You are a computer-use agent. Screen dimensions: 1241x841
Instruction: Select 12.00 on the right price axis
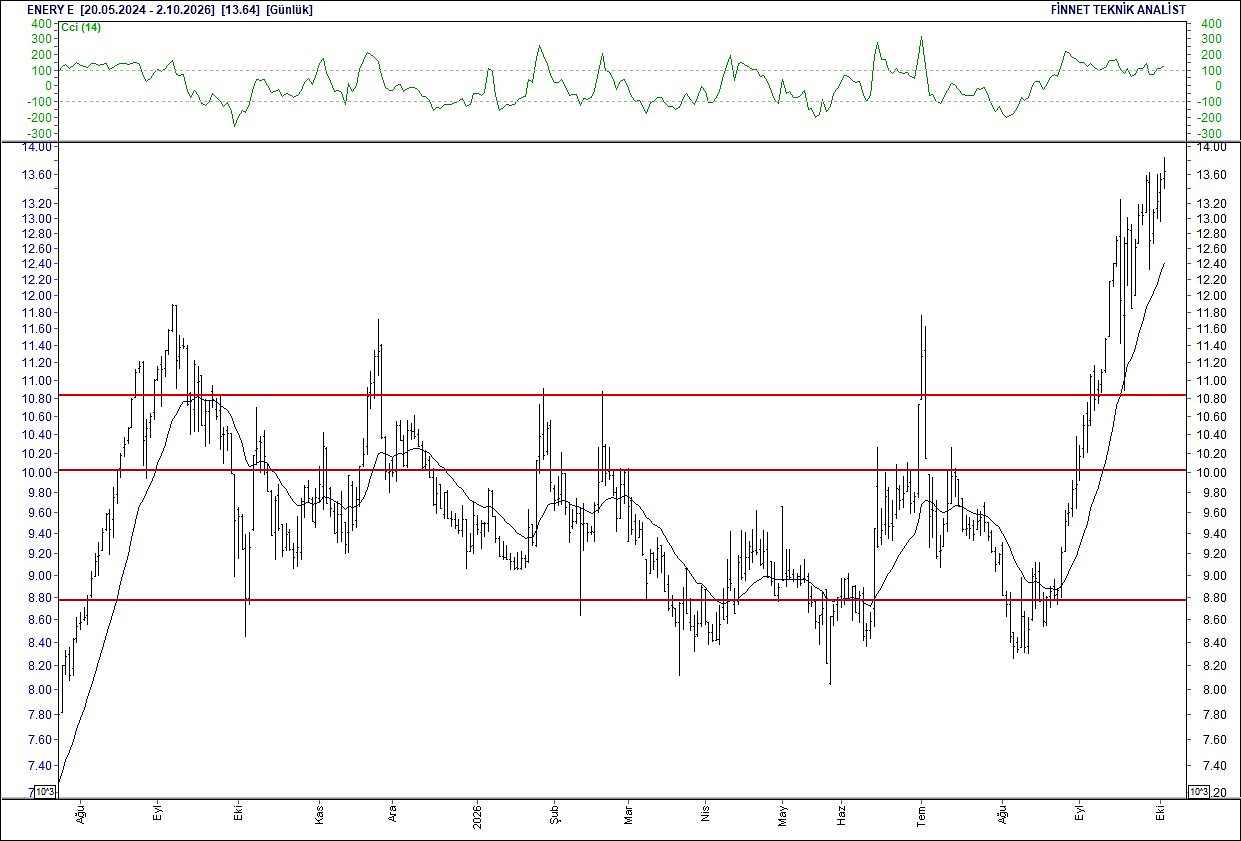point(1213,296)
